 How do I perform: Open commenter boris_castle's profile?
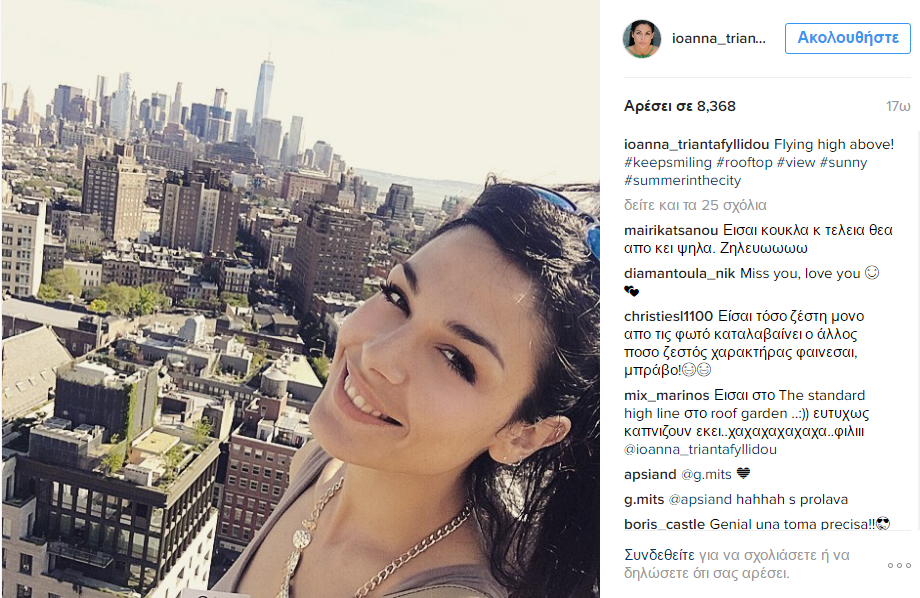coord(664,524)
